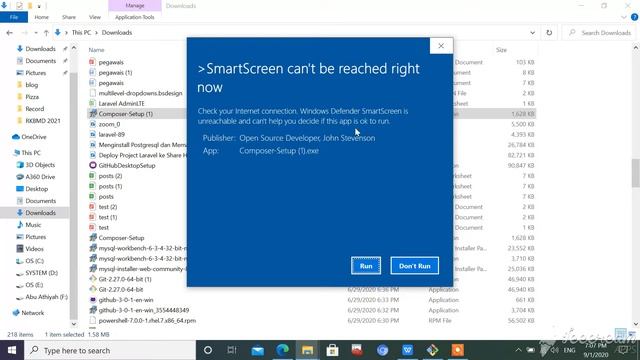Select the github-3-0-1-en-win file
This screenshot has width=640, height=360.
(x=126, y=300)
